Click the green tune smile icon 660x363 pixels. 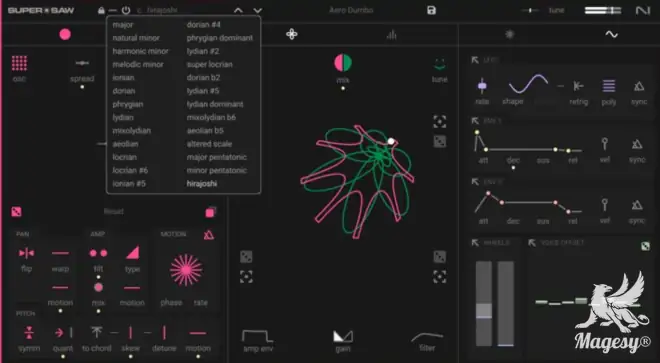click(x=440, y=64)
